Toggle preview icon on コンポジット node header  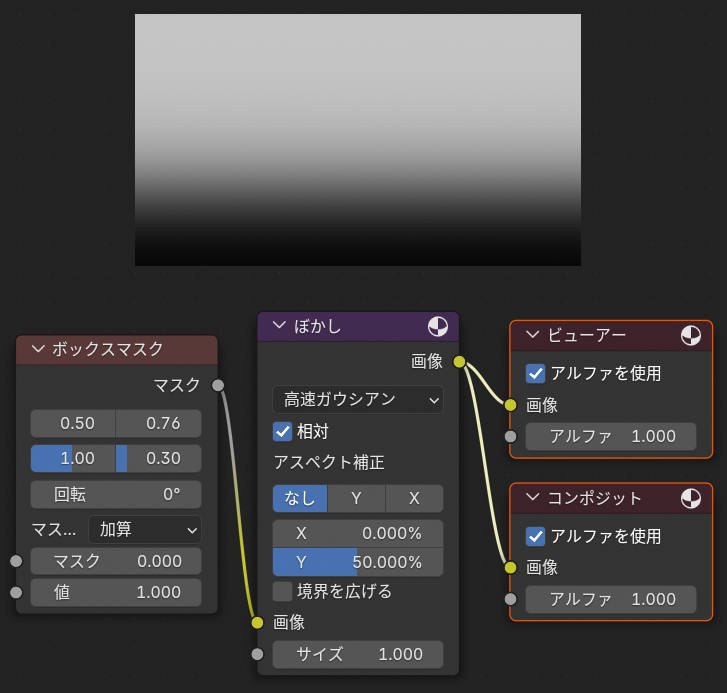(x=691, y=499)
